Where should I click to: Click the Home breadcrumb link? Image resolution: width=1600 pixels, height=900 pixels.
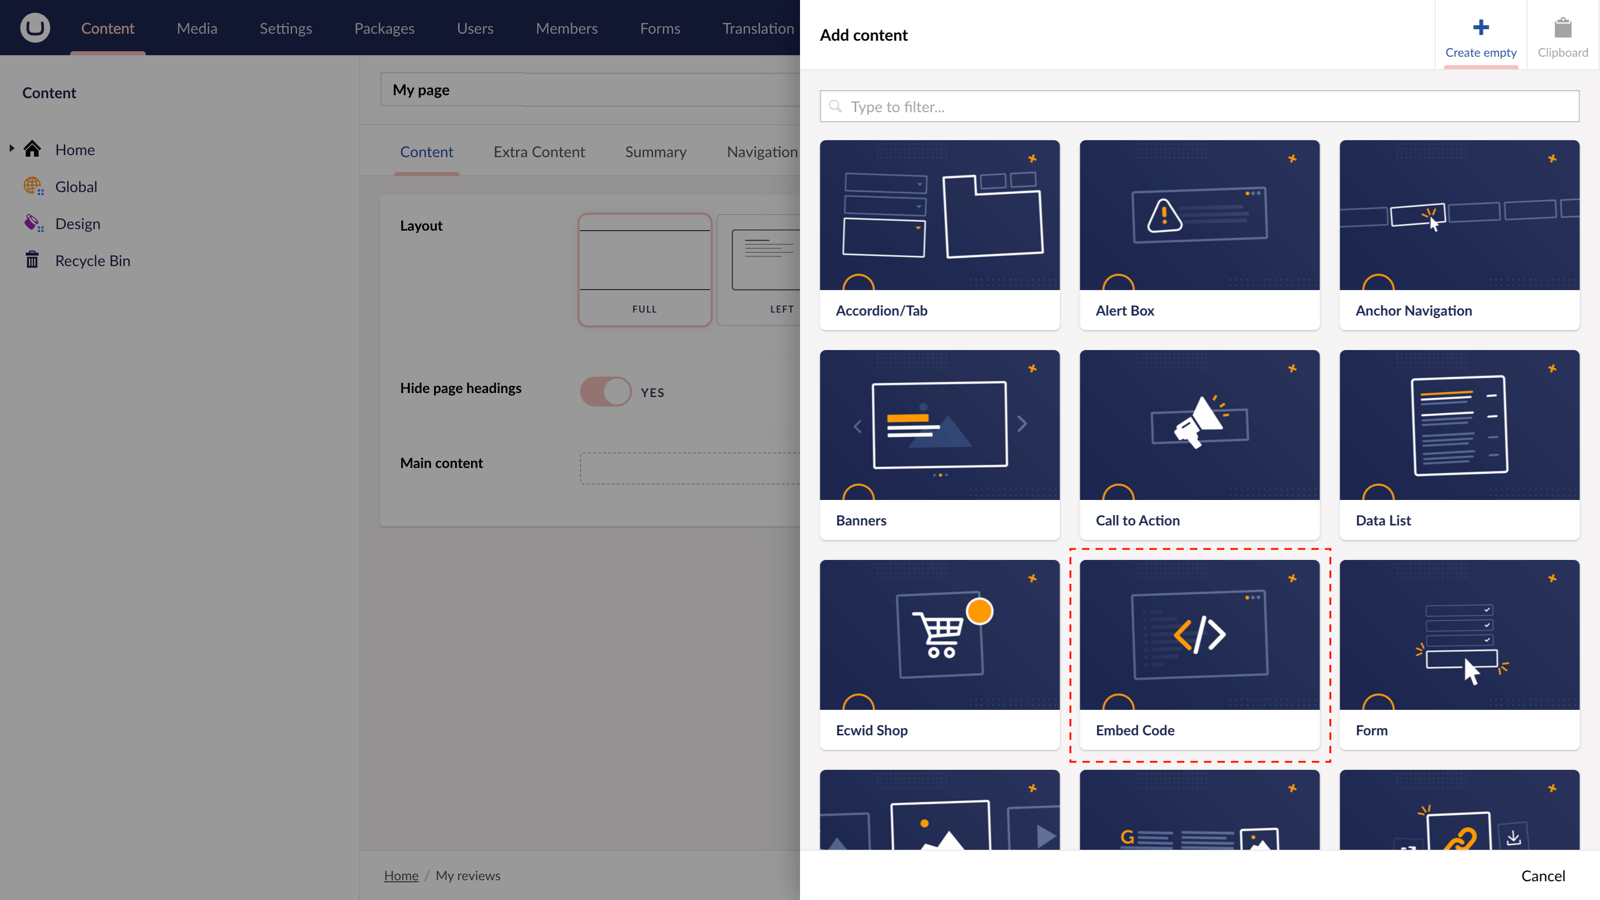pyautogui.click(x=401, y=875)
